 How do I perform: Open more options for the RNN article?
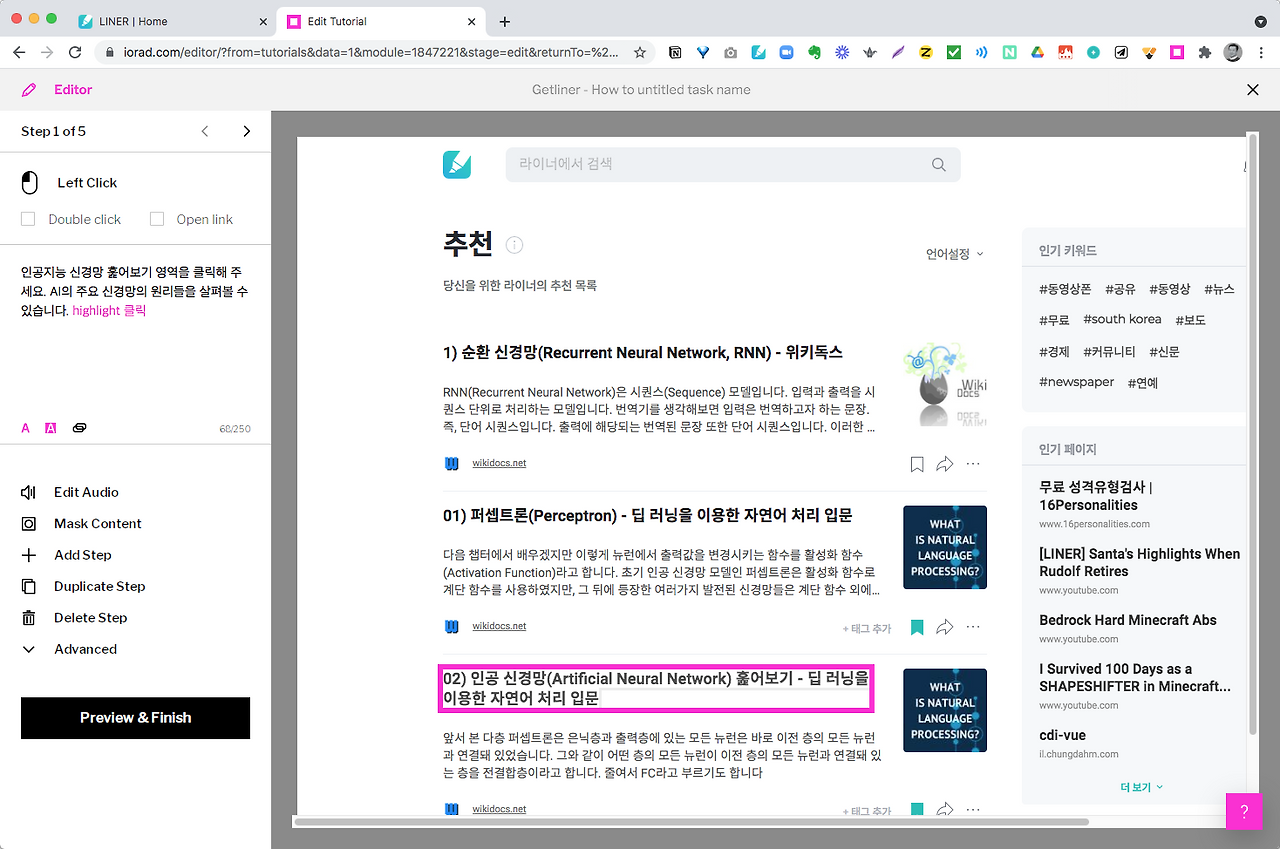coord(973,464)
